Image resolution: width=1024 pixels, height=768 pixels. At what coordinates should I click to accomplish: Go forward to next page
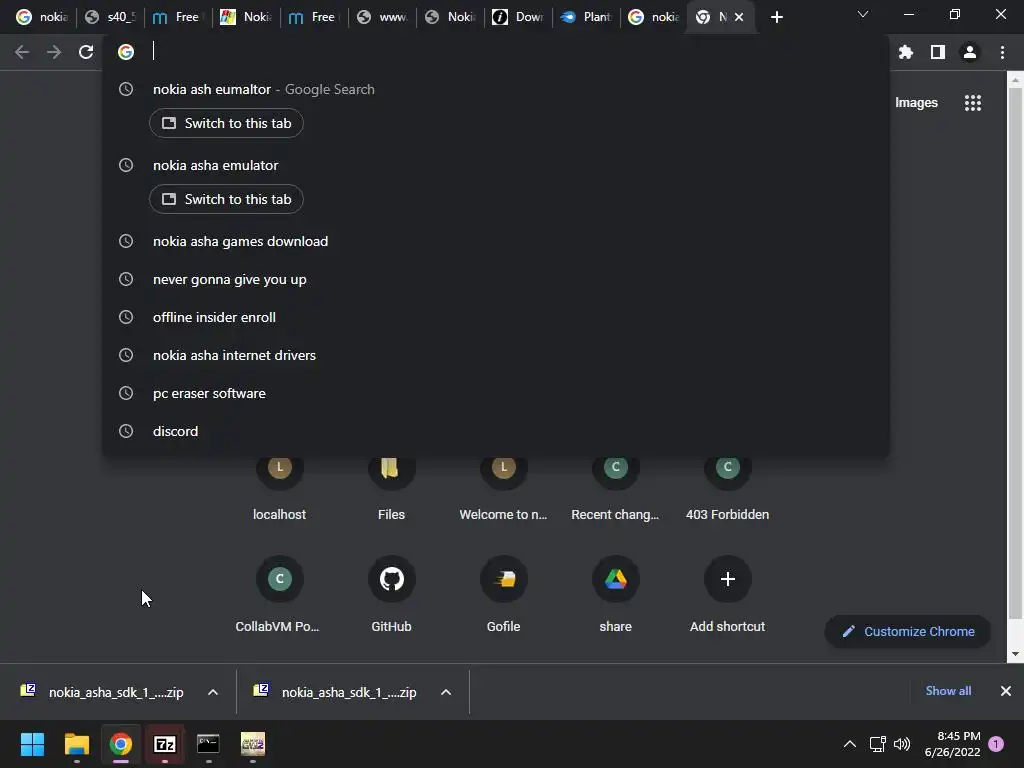[x=54, y=52]
